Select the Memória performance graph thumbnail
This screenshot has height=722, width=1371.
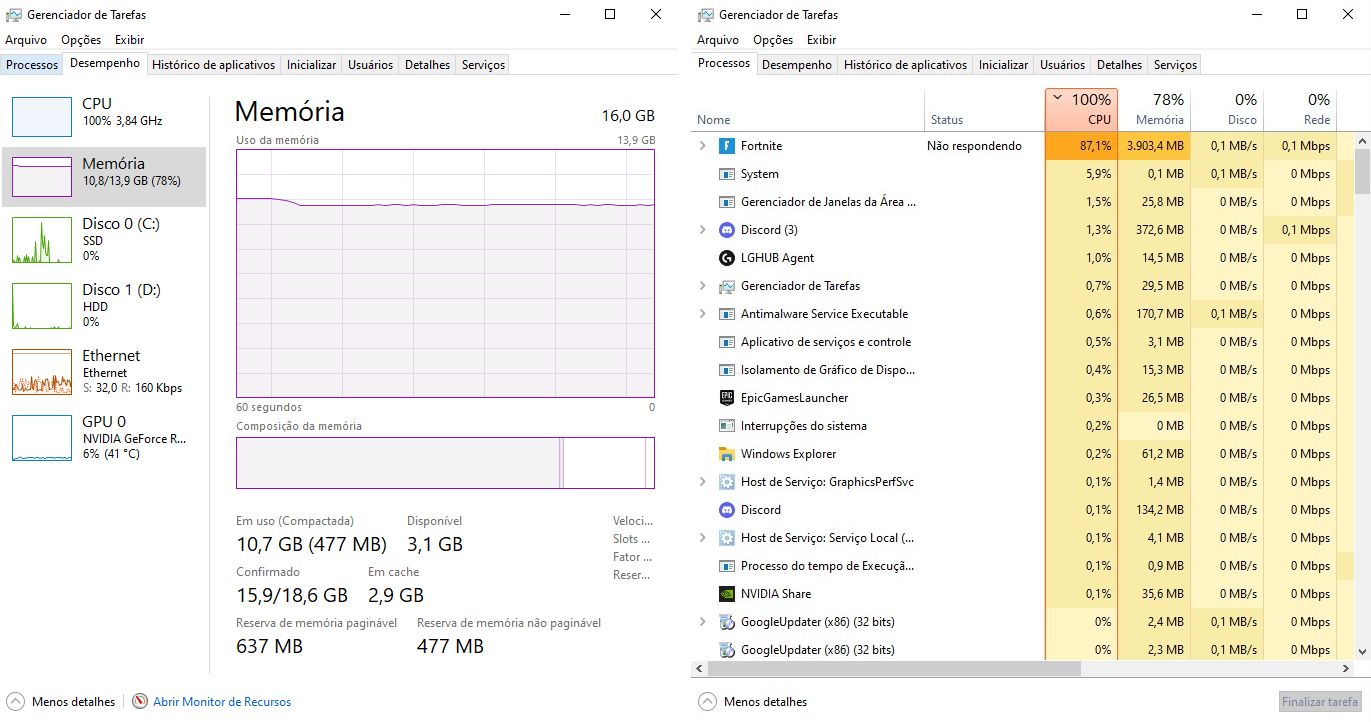[x=42, y=177]
